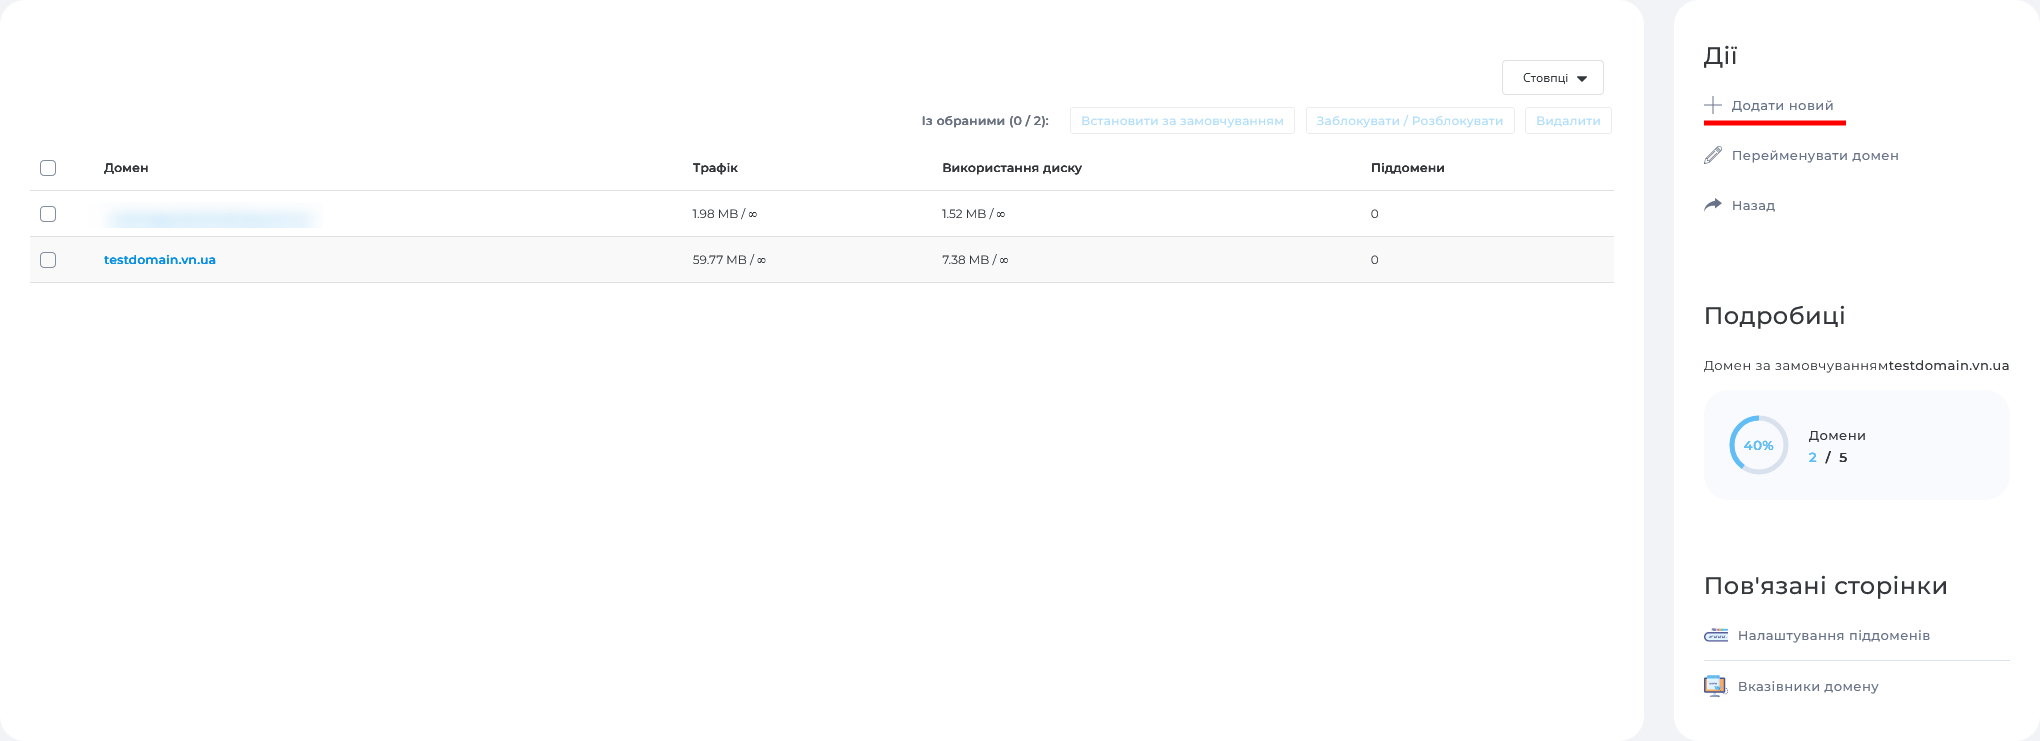The height and width of the screenshot is (741, 2040).
Task: Select the testdomain.vn.ua row checkbox
Action: (48, 260)
